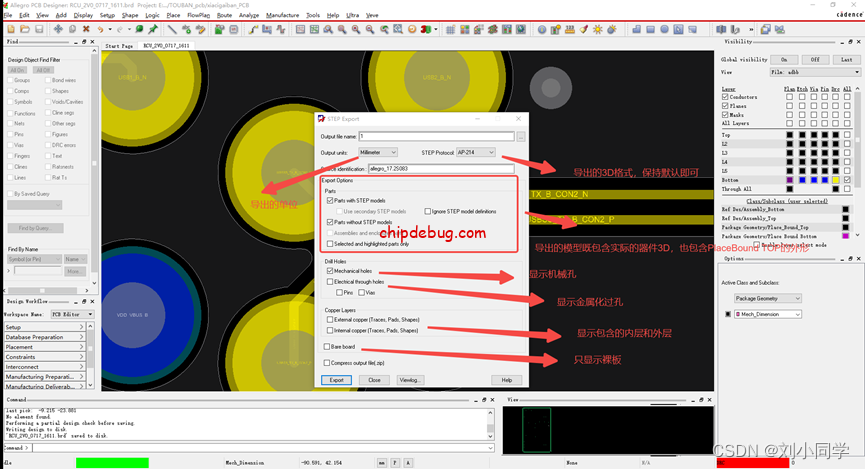This screenshot has width=865, height=469.
Task: Click the Save icon in the toolbar
Action: click(x=36, y=29)
